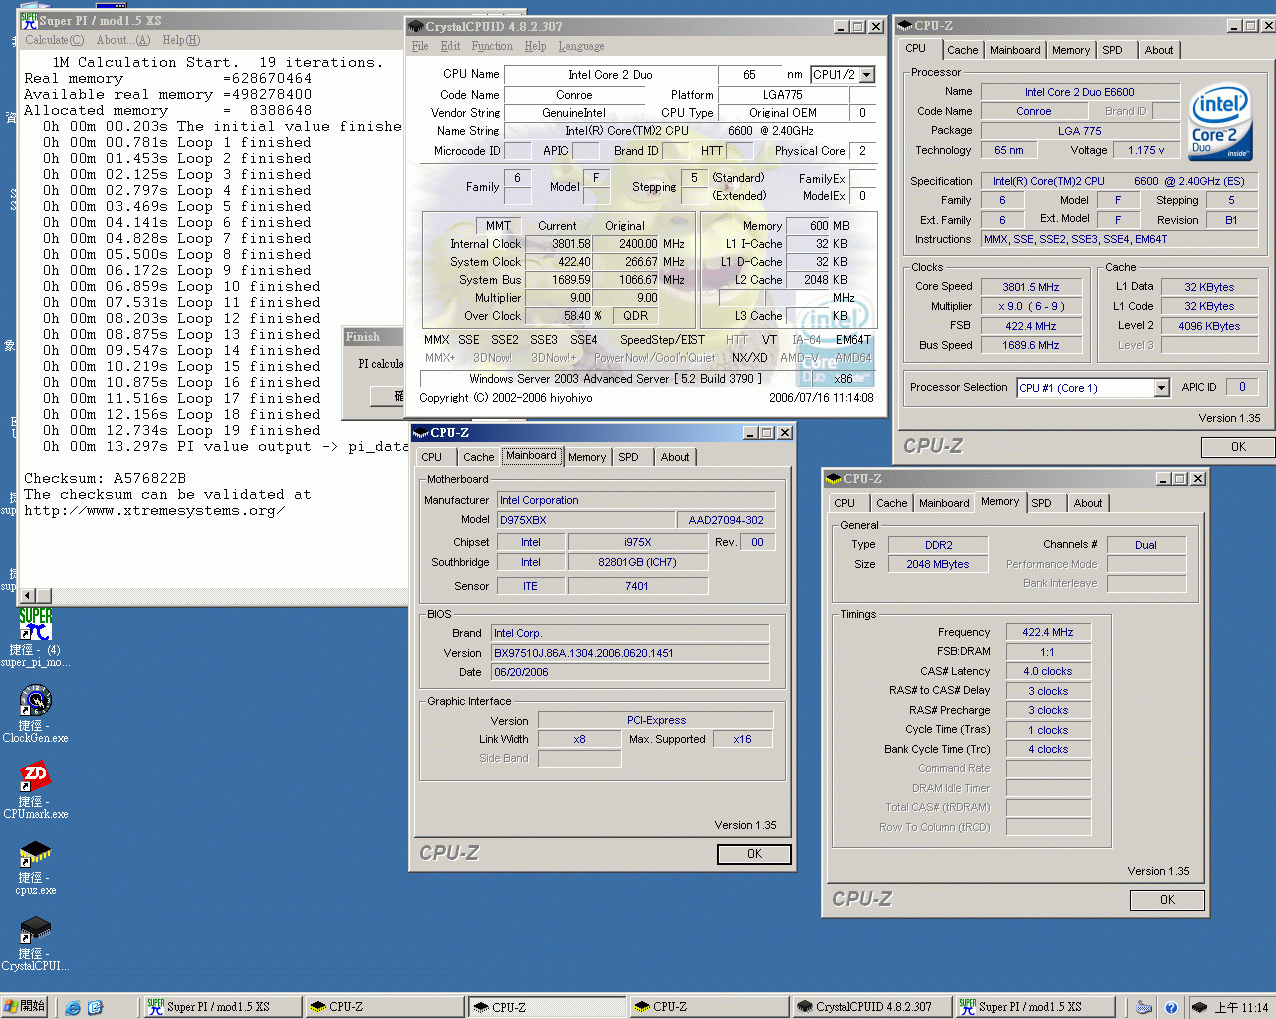Select Cache tab in top-right CPU-Z window
Image resolution: width=1276 pixels, height=1019 pixels.
coord(962,50)
